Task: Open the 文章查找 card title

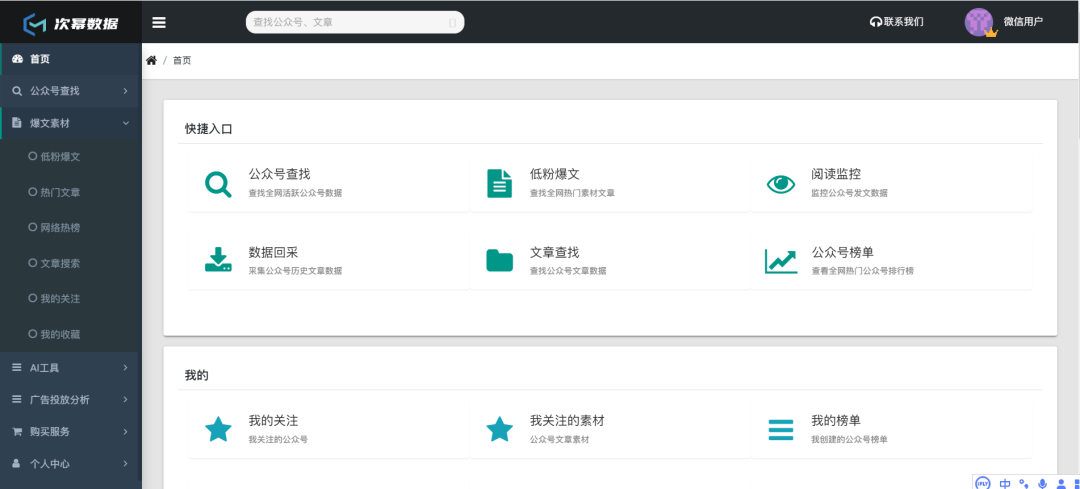Action: (x=554, y=252)
